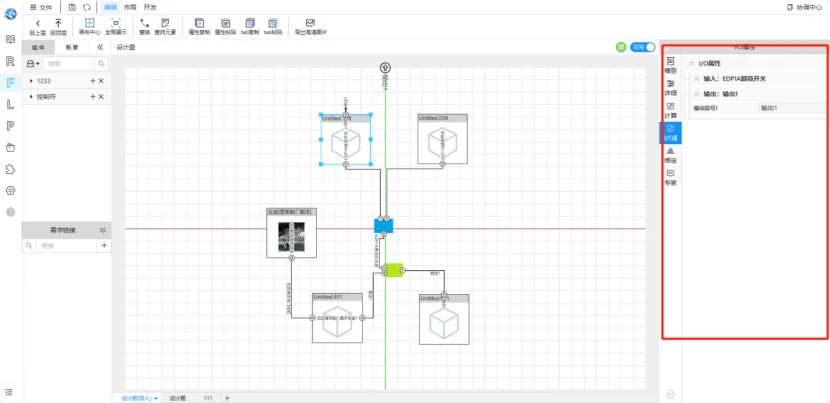Viewport: 830px width, 403px height.
Task: Open the L module in left sidebar
Action: pos(10,104)
